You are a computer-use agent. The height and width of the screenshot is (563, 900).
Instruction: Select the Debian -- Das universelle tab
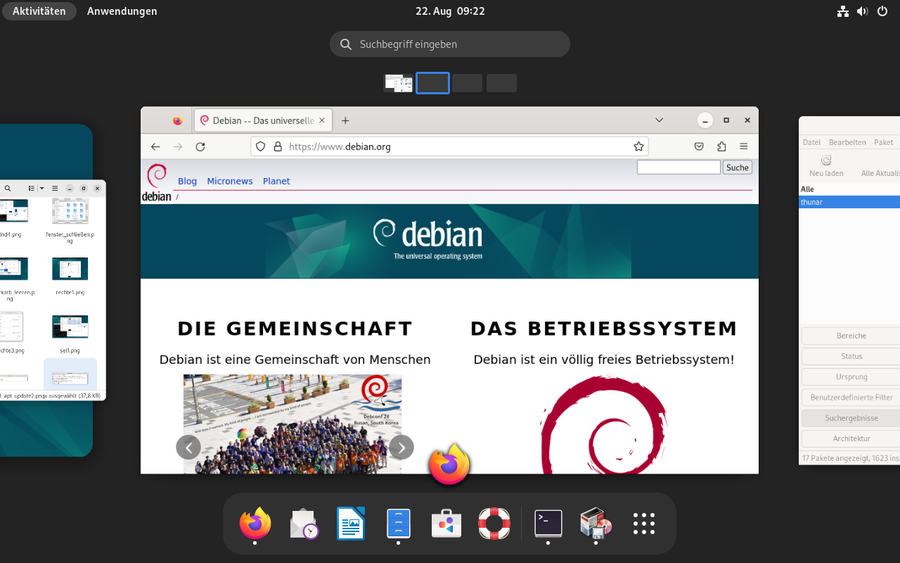pos(263,121)
